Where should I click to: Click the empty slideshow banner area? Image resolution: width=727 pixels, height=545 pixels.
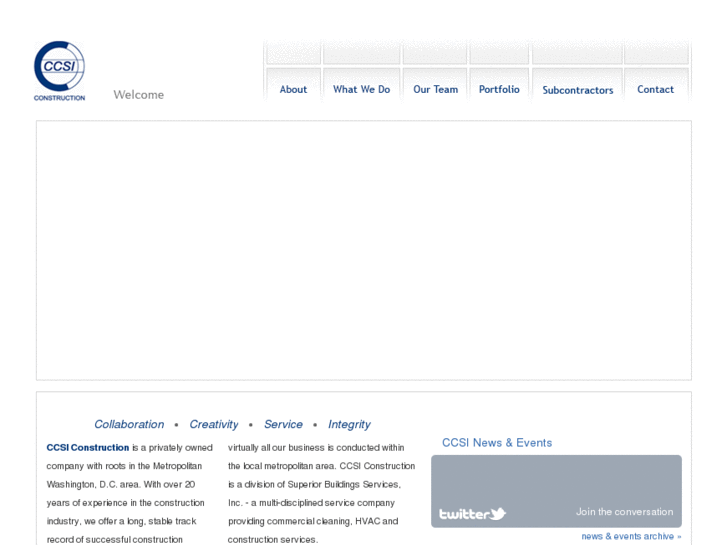coord(364,250)
